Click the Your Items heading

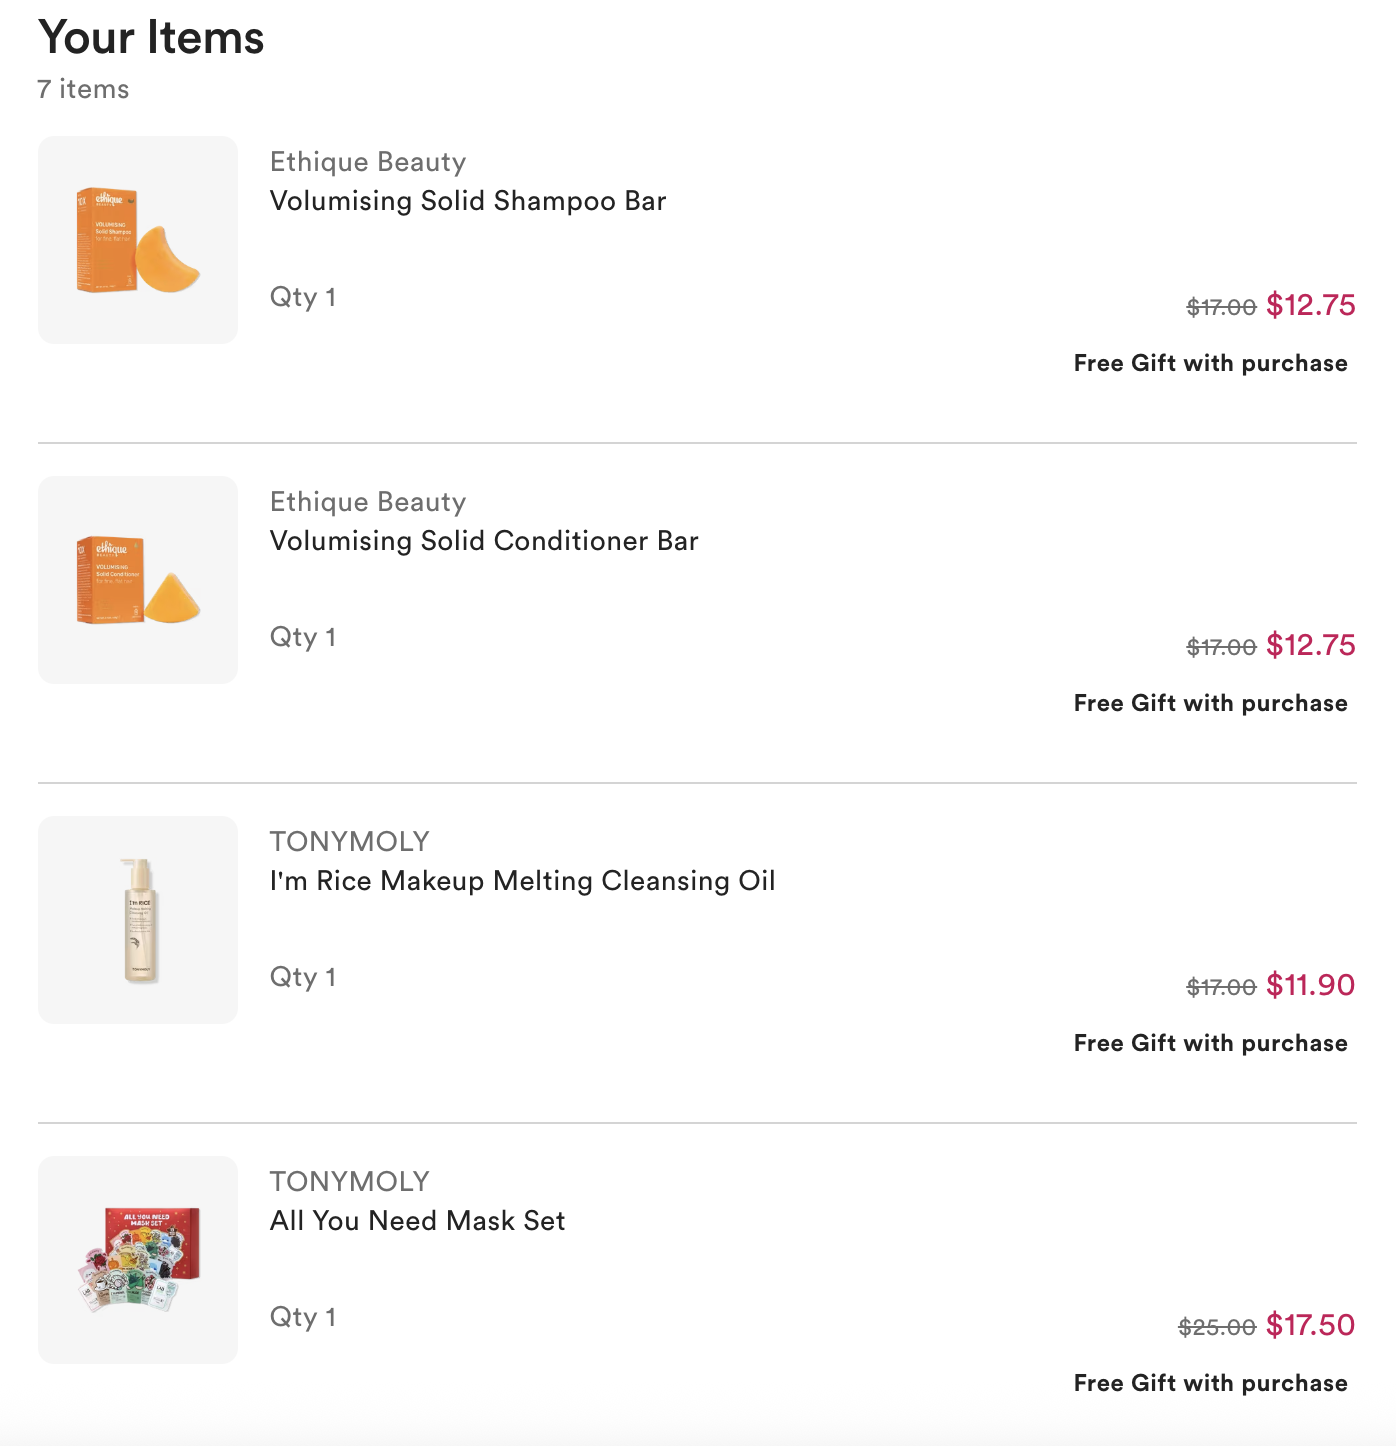[151, 38]
